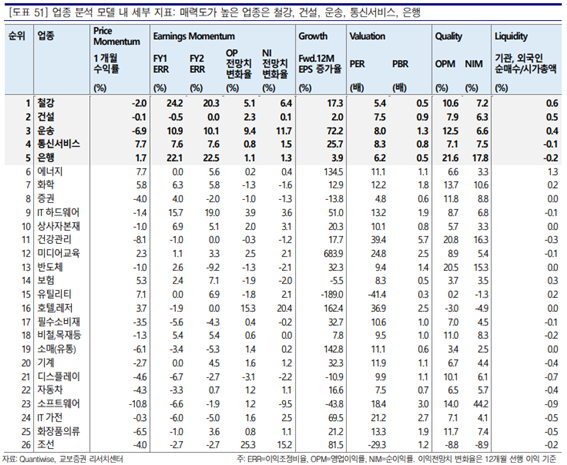The image size is (567, 465).
Task: Select the 134.5 growth value for 에너지
Action: [x=333, y=172]
